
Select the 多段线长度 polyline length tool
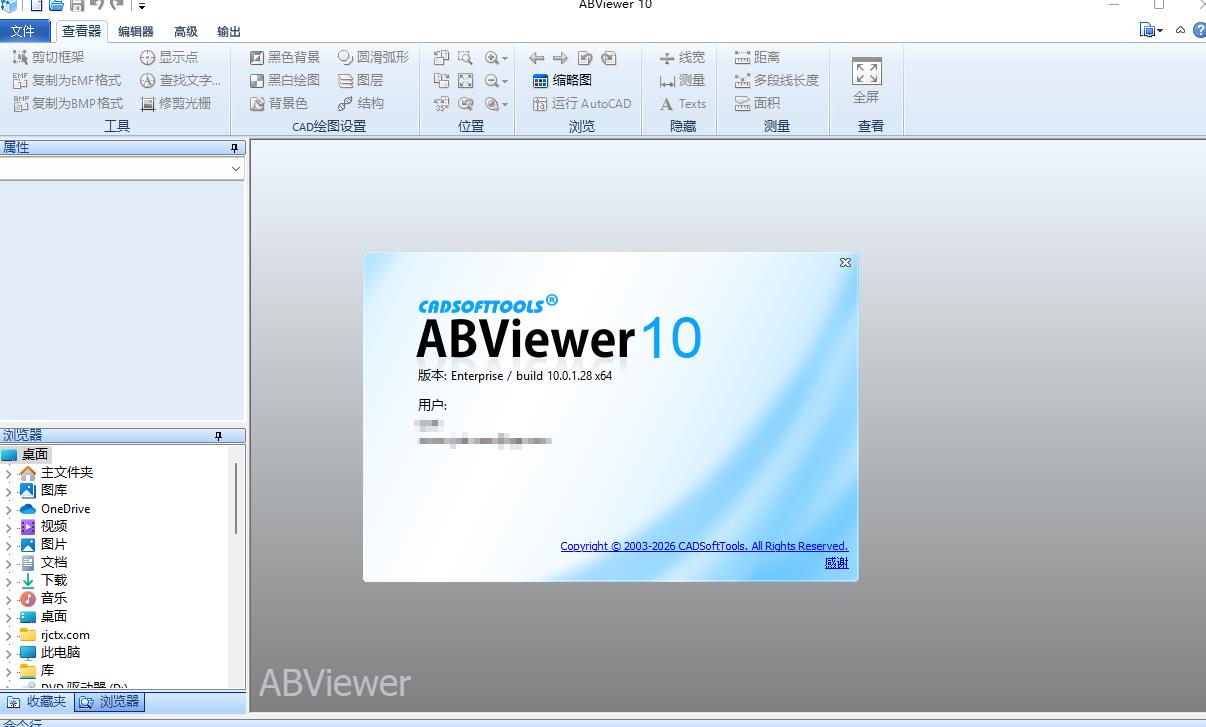pyautogui.click(x=776, y=80)
